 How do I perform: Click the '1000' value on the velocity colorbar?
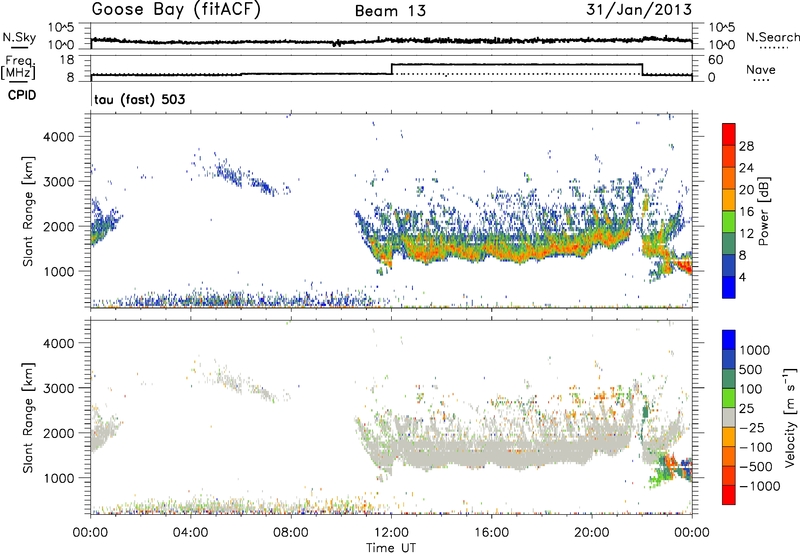[x=755, y=350]
